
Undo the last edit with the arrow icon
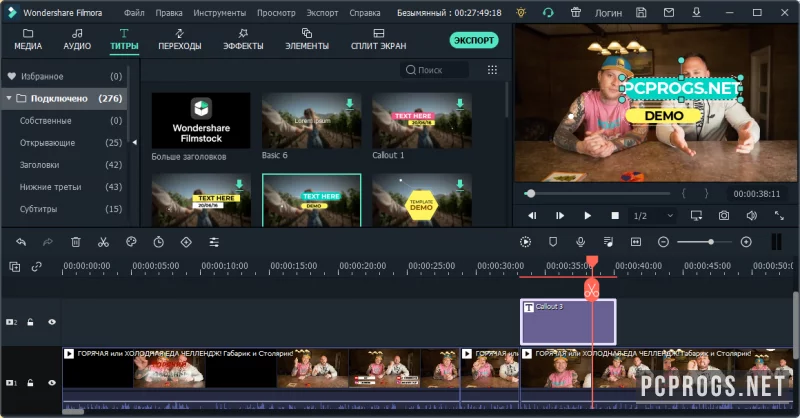pyautogui.click(x=21, y=242)
